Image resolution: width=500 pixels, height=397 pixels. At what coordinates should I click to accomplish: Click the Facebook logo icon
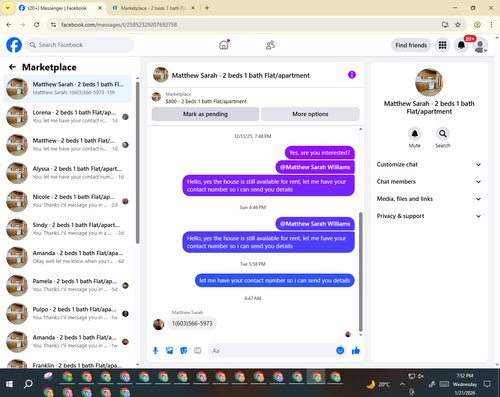tap(14, 45)
